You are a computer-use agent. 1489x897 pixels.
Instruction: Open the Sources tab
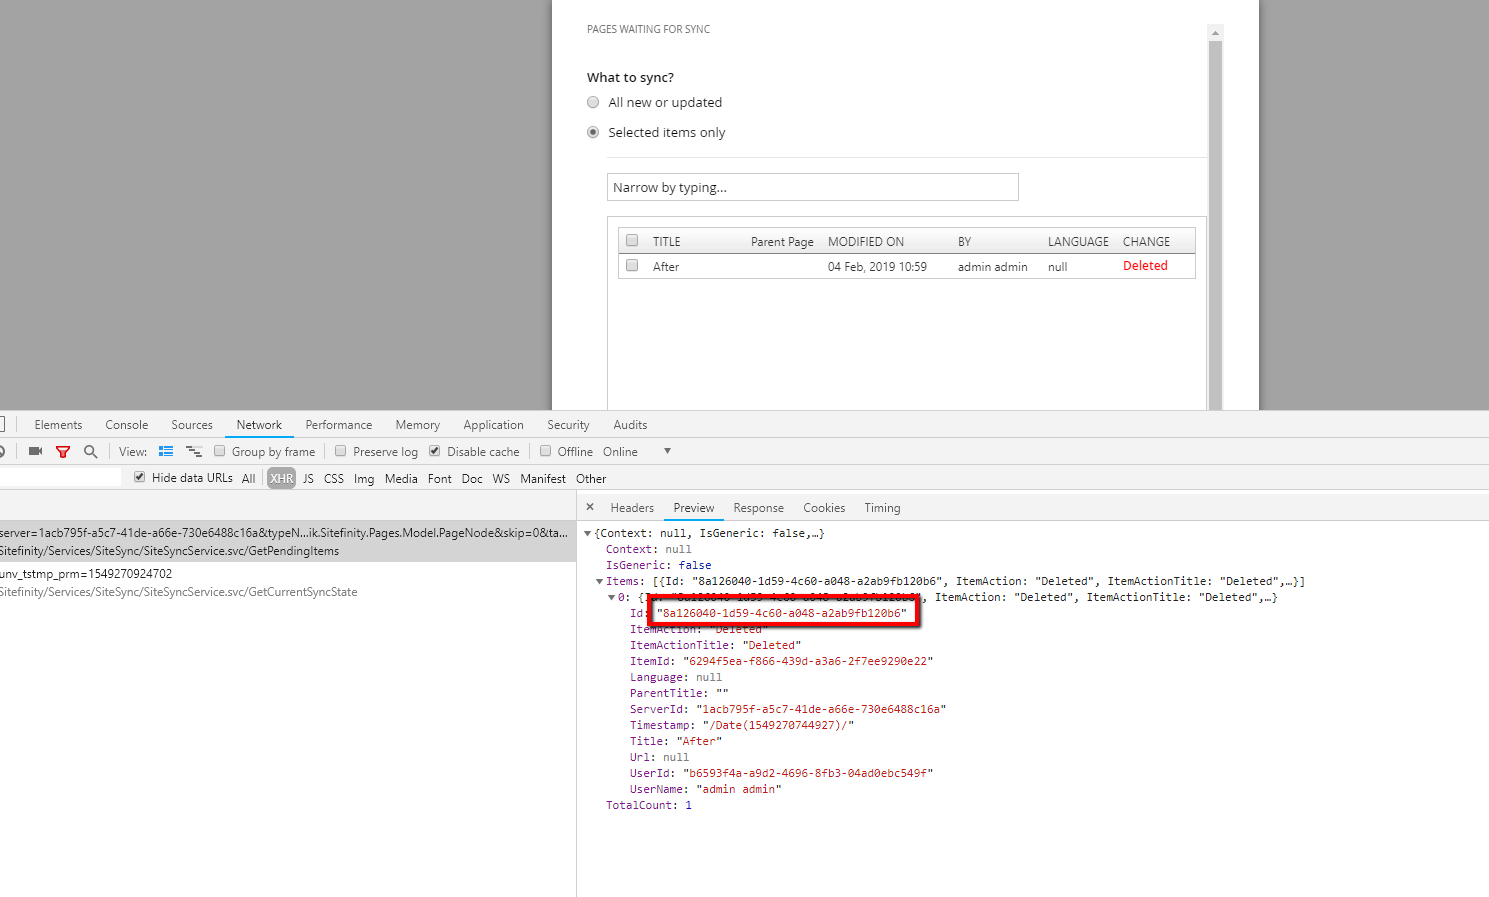[192, 425]
